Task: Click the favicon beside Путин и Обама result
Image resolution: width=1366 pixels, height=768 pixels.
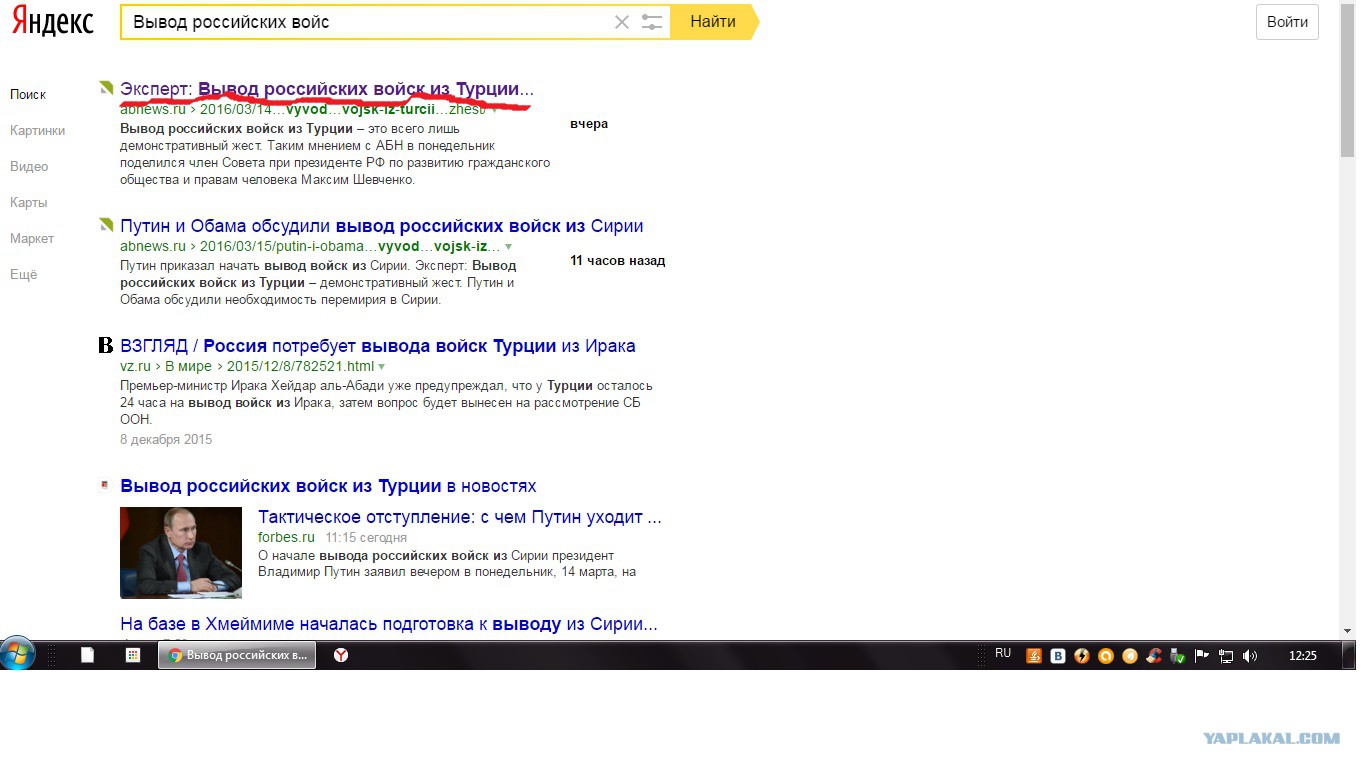Action: pyautogui.click(x=106, y=225)
